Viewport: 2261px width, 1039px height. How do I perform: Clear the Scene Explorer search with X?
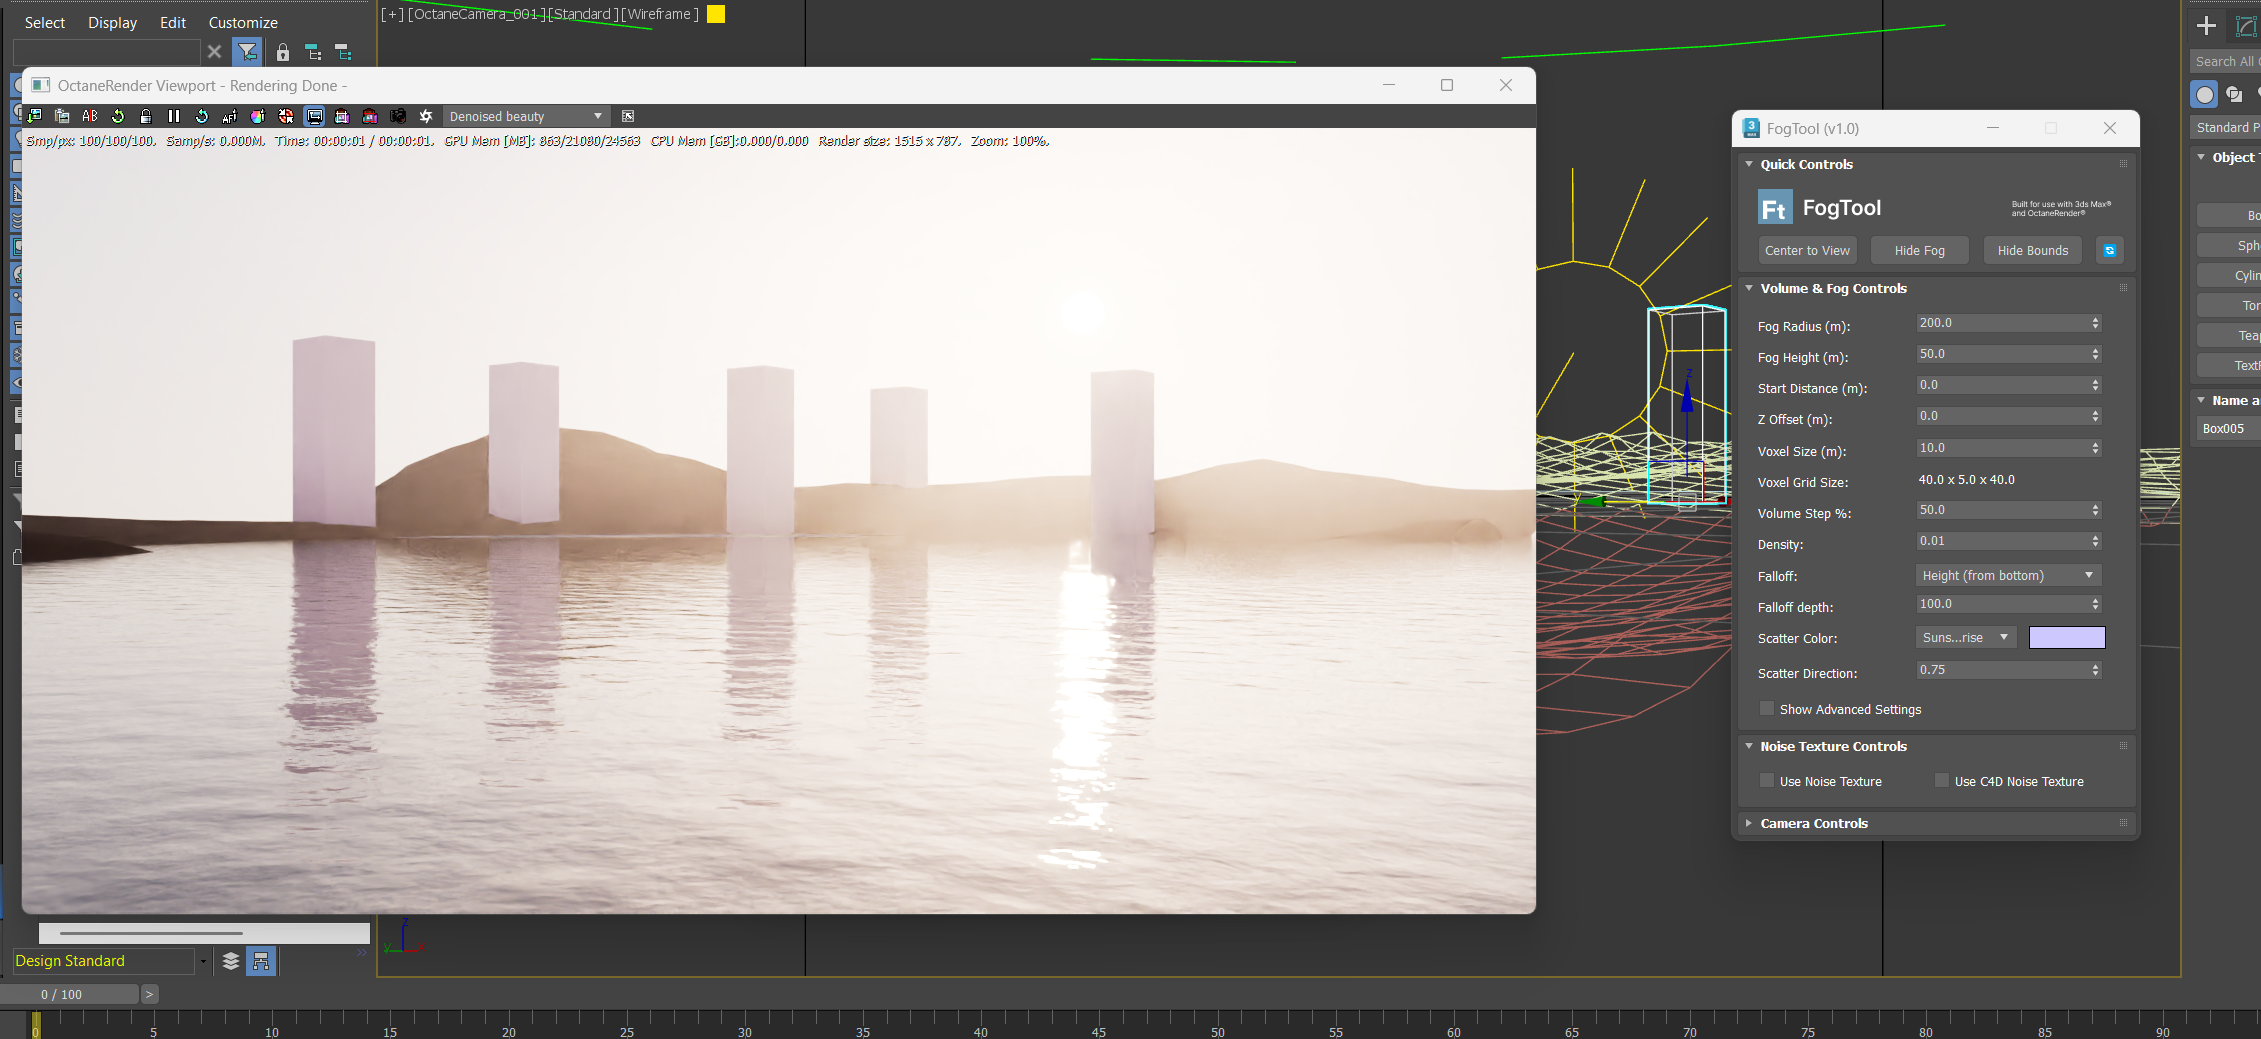214,52
